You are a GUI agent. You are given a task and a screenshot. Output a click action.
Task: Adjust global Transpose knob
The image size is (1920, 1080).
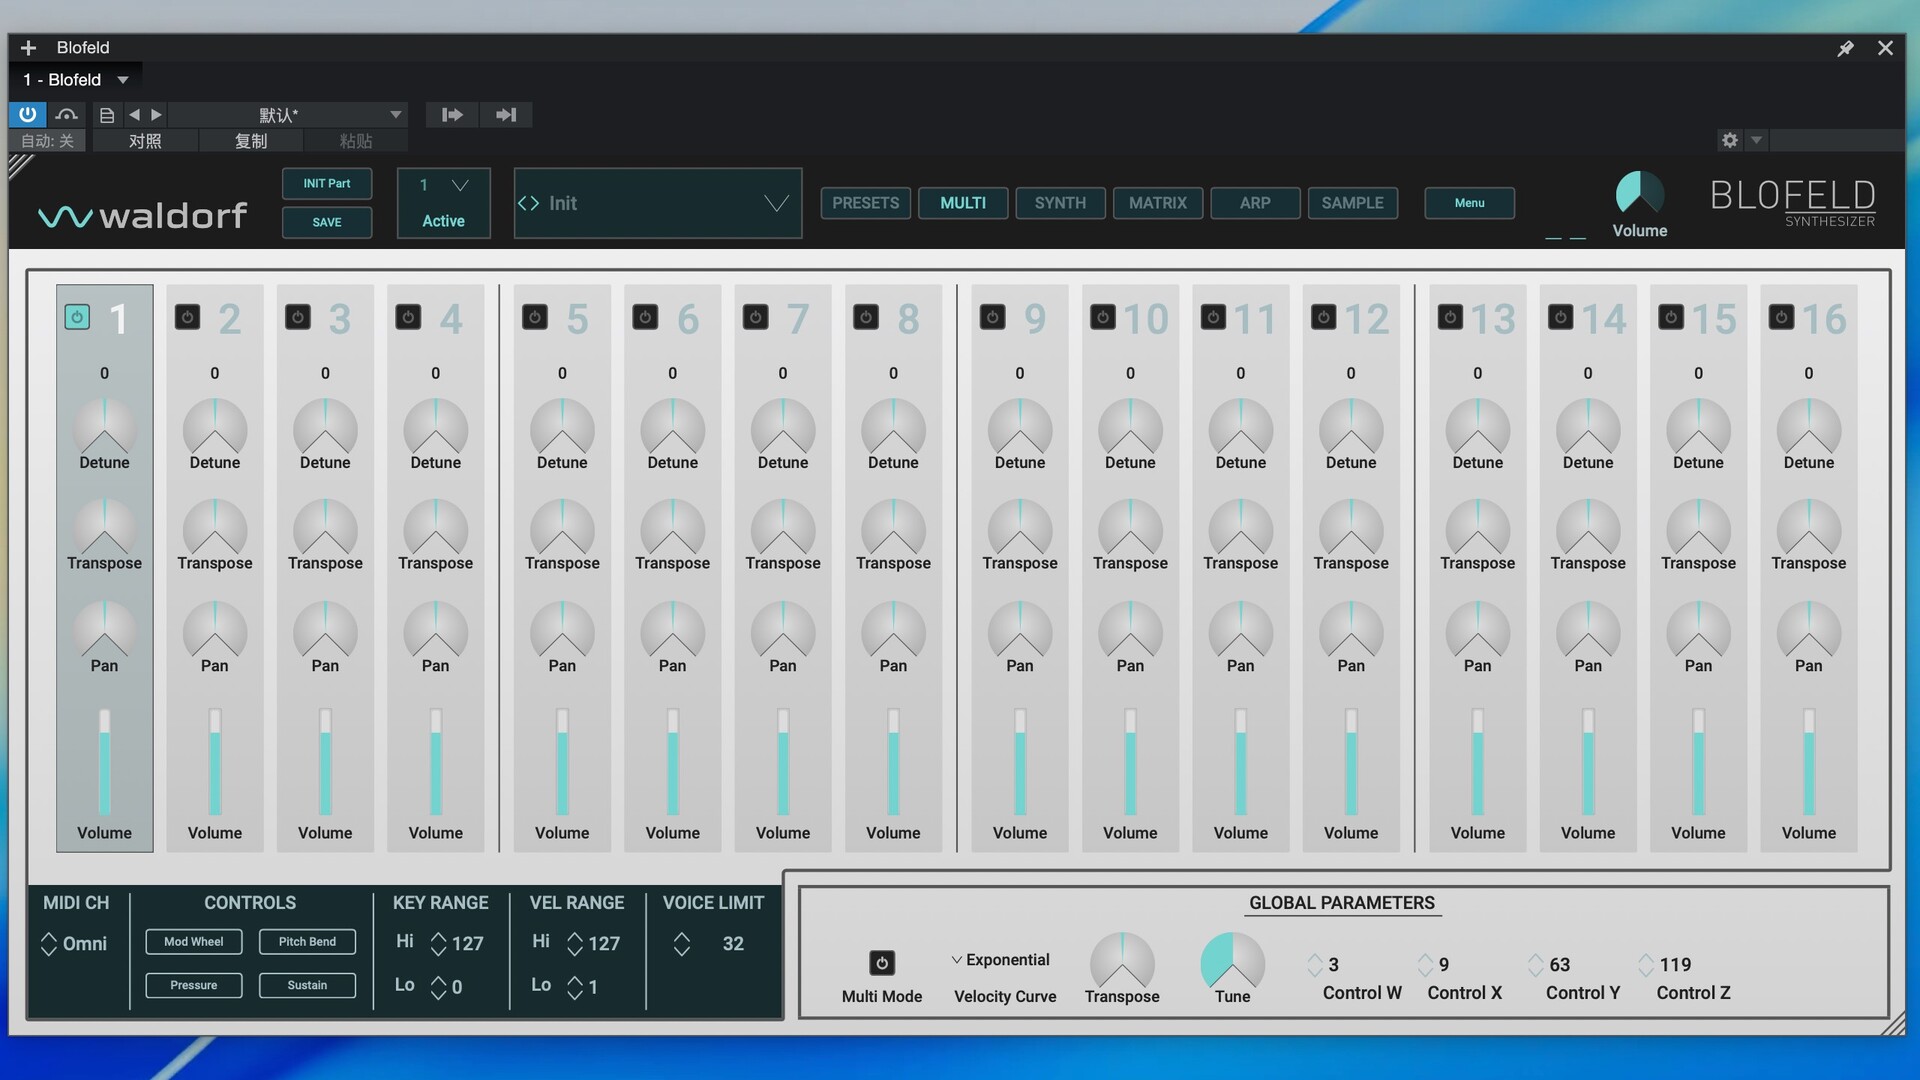click(x=1122, y=961)
